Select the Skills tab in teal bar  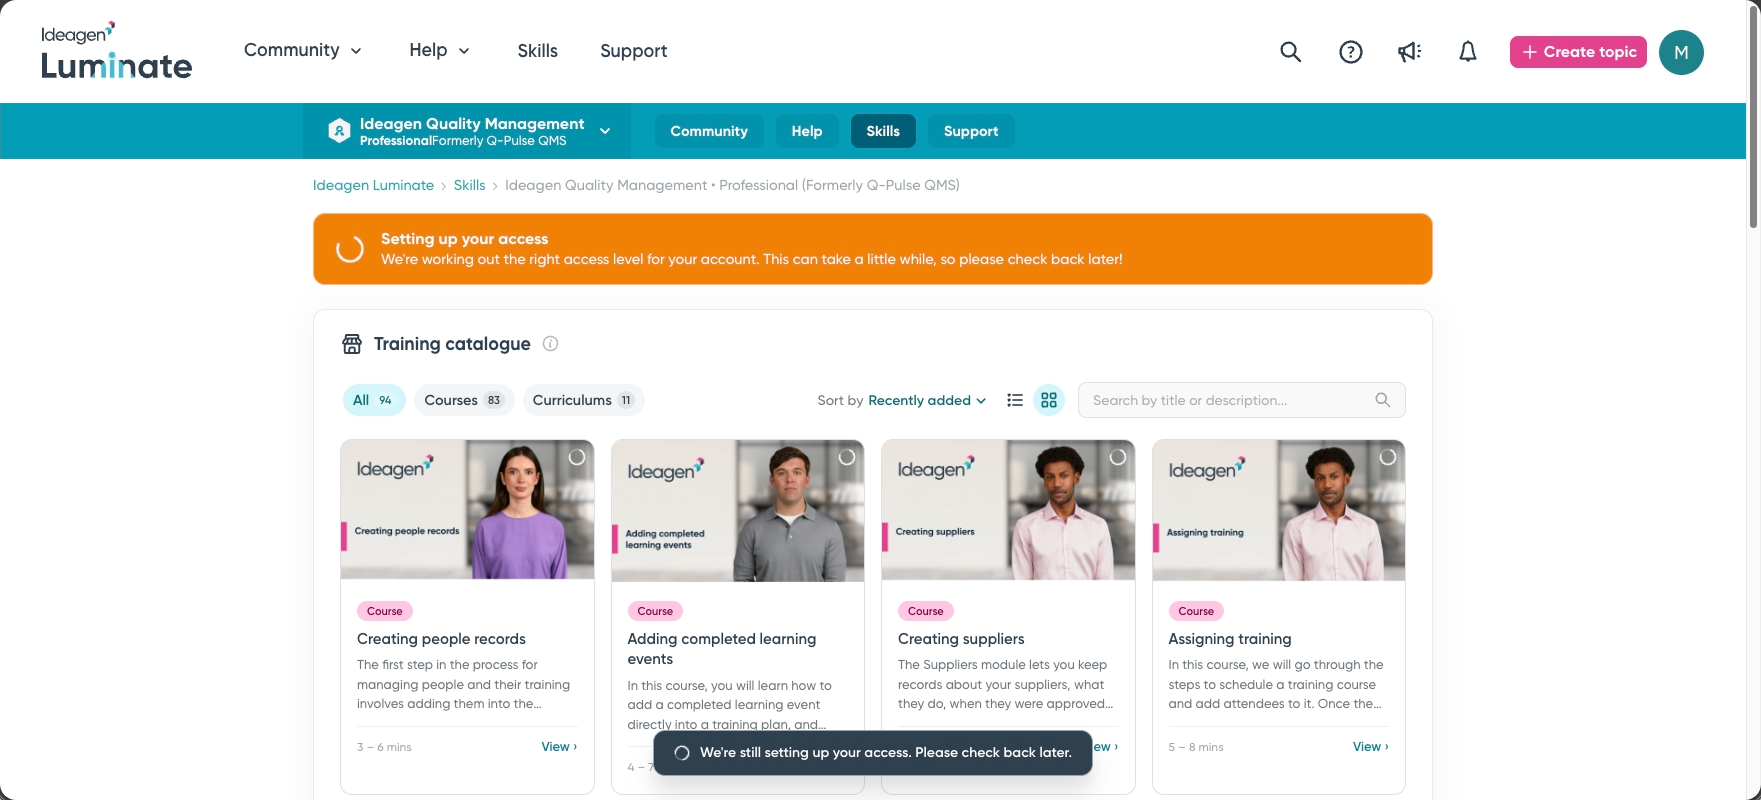coord(883,131)
